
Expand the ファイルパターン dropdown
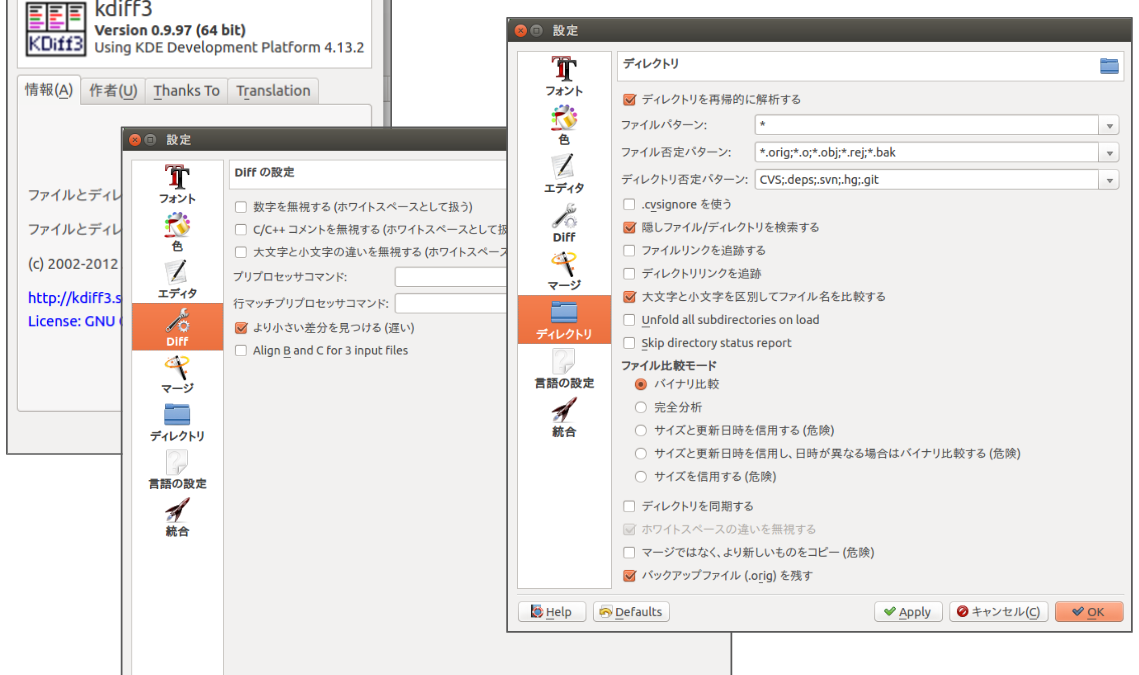tap(1108, 126)
